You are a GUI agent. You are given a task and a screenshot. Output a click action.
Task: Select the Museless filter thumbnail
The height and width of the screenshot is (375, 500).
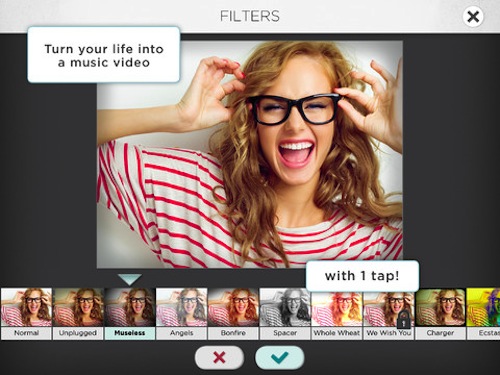coord(130,307)
